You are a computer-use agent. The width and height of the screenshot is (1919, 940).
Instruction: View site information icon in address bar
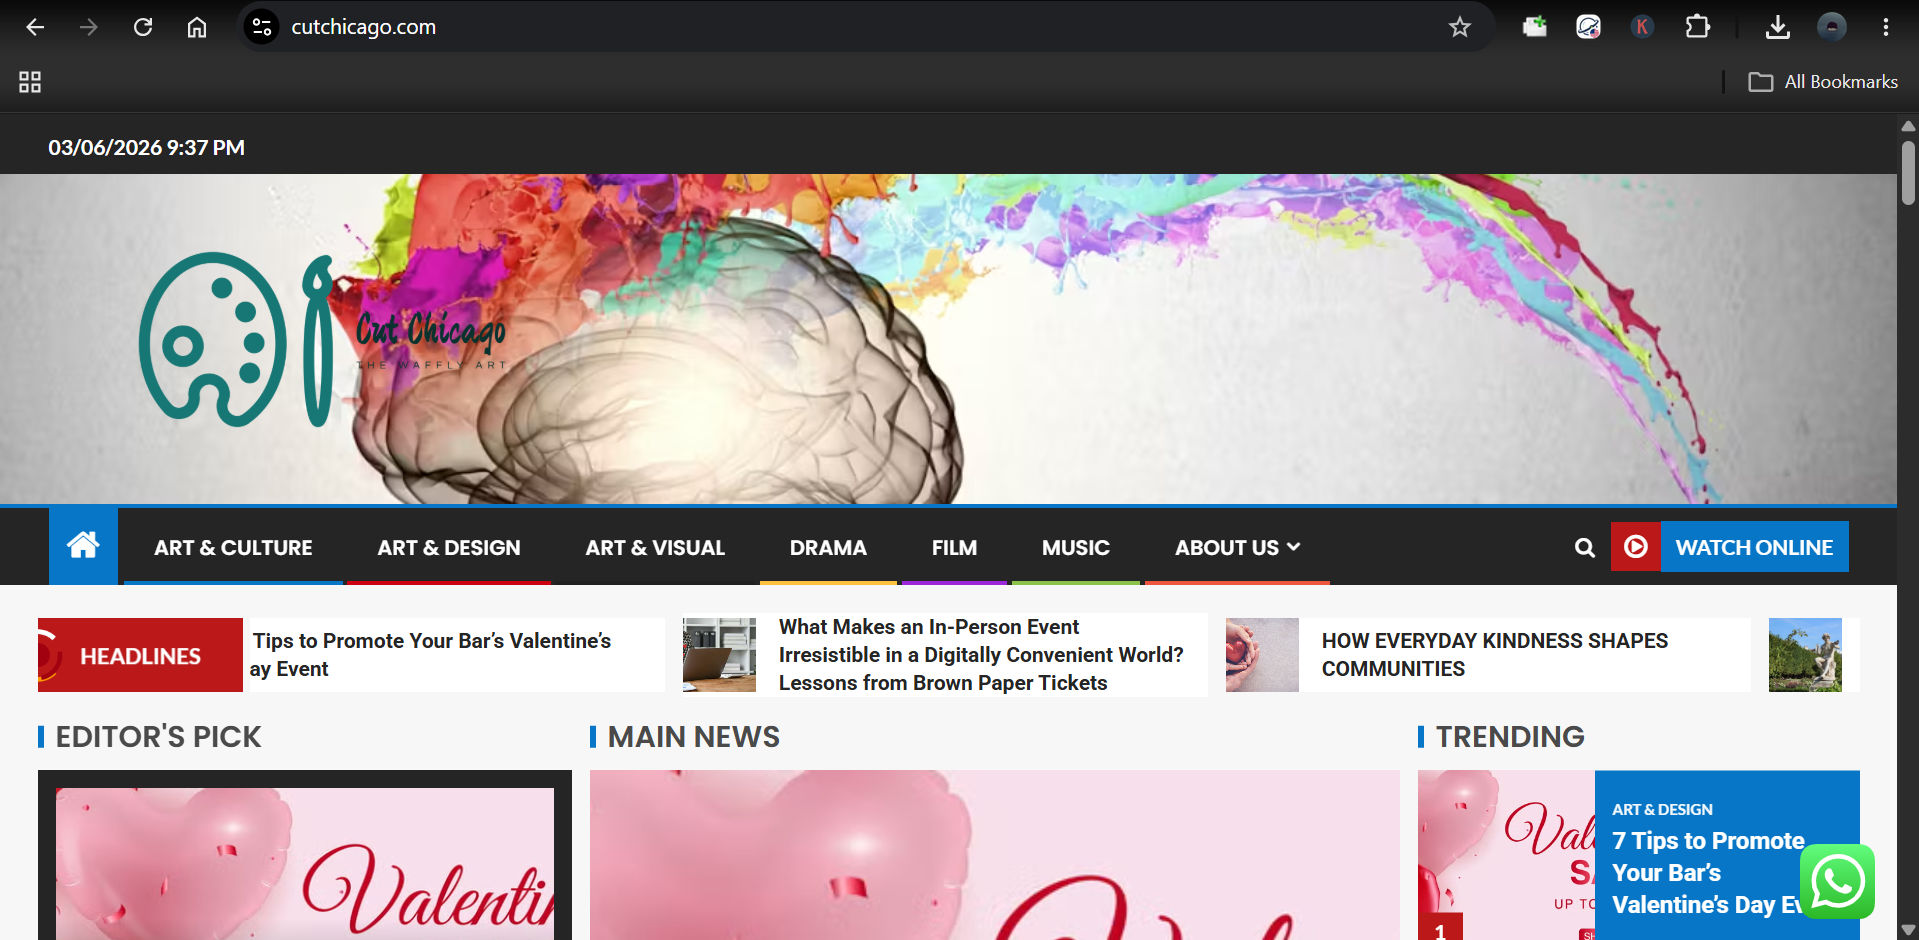pyautogui.click(x=262, y=27)
